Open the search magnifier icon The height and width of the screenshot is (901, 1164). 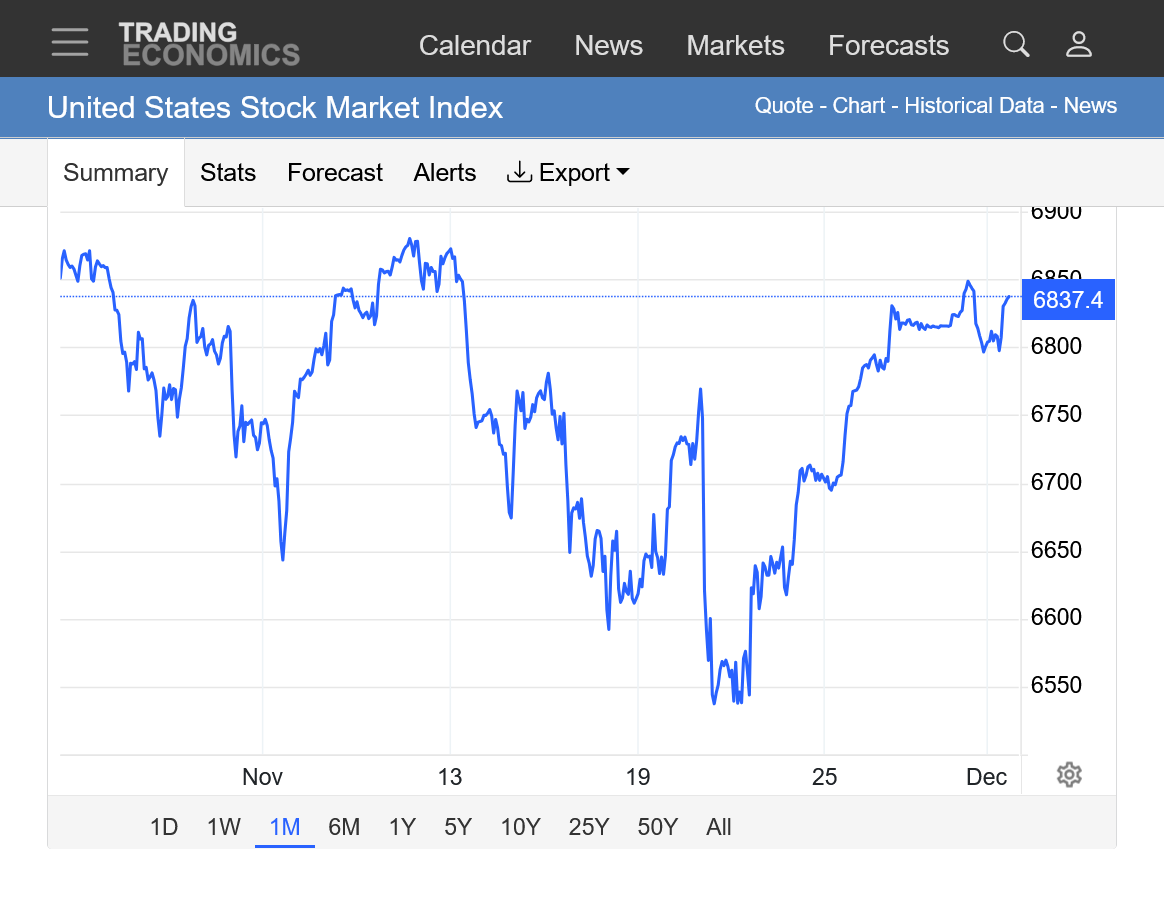[1016, 44]
